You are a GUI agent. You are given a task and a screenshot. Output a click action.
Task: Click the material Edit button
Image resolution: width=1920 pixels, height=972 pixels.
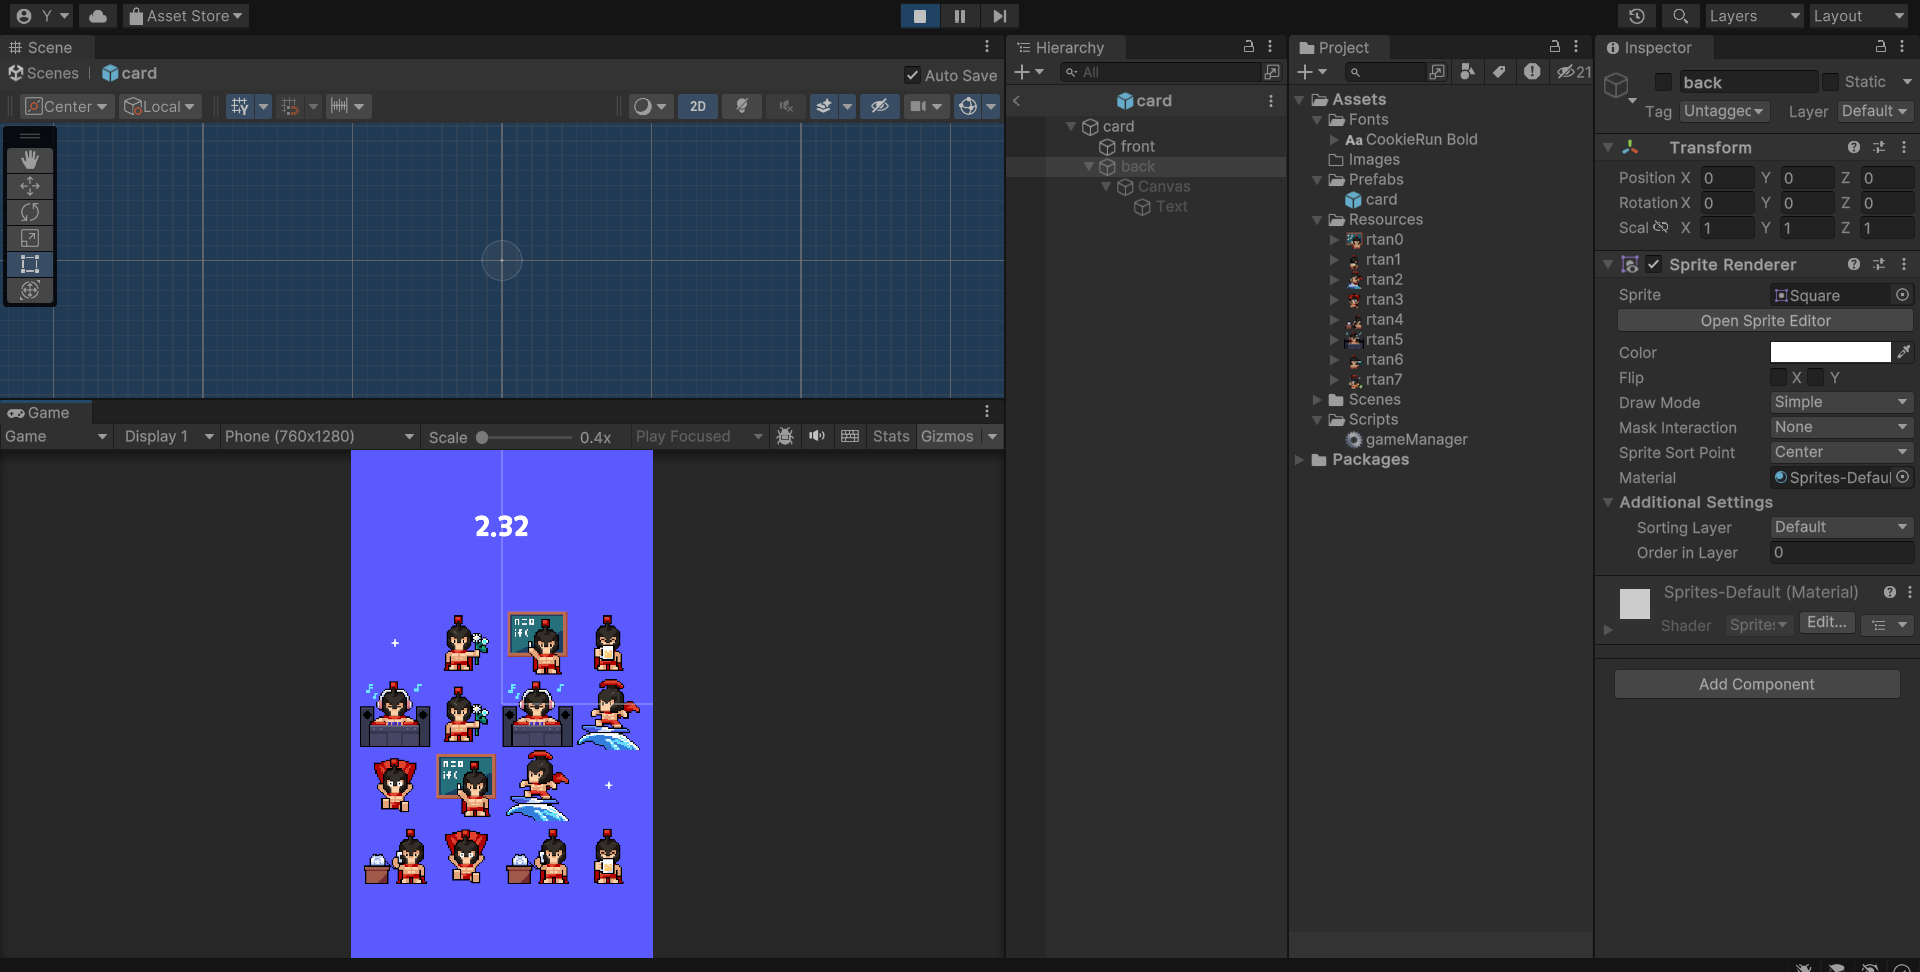(x=1827, y=623)
